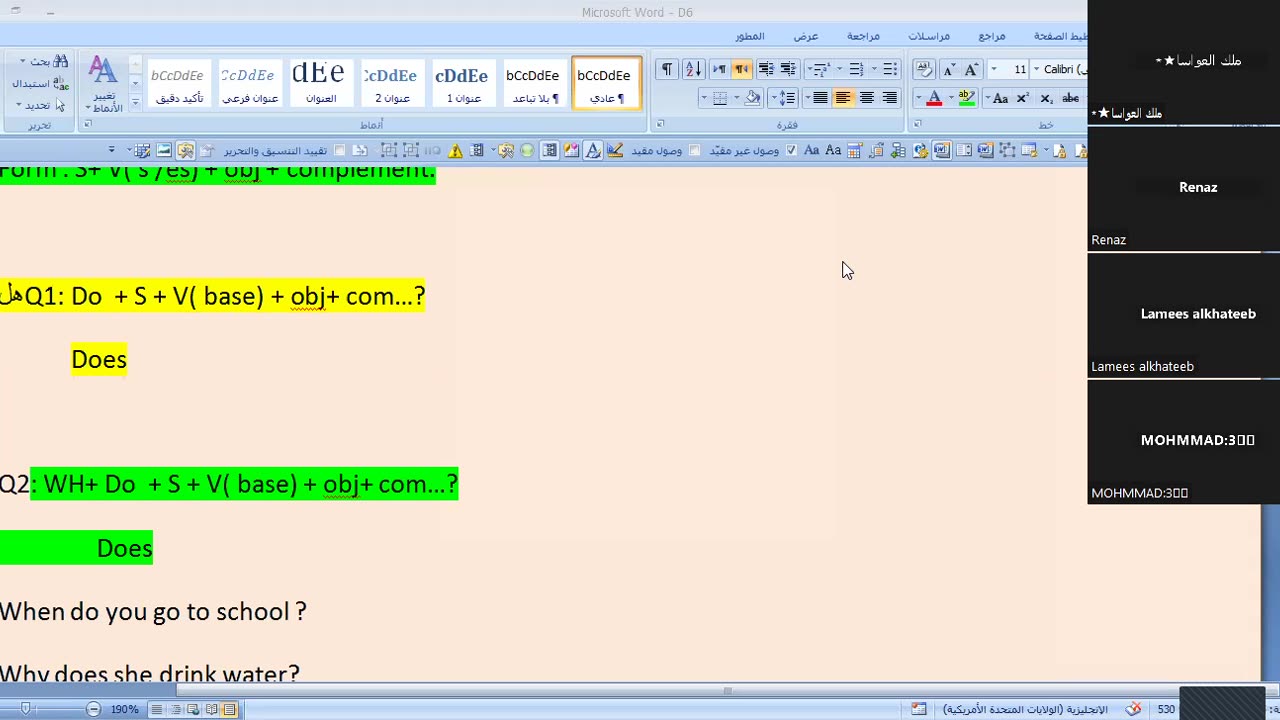Switch to Full Screen Reading view
Image resolution: width=1280 pixels, height=720 pixels.
211,709
